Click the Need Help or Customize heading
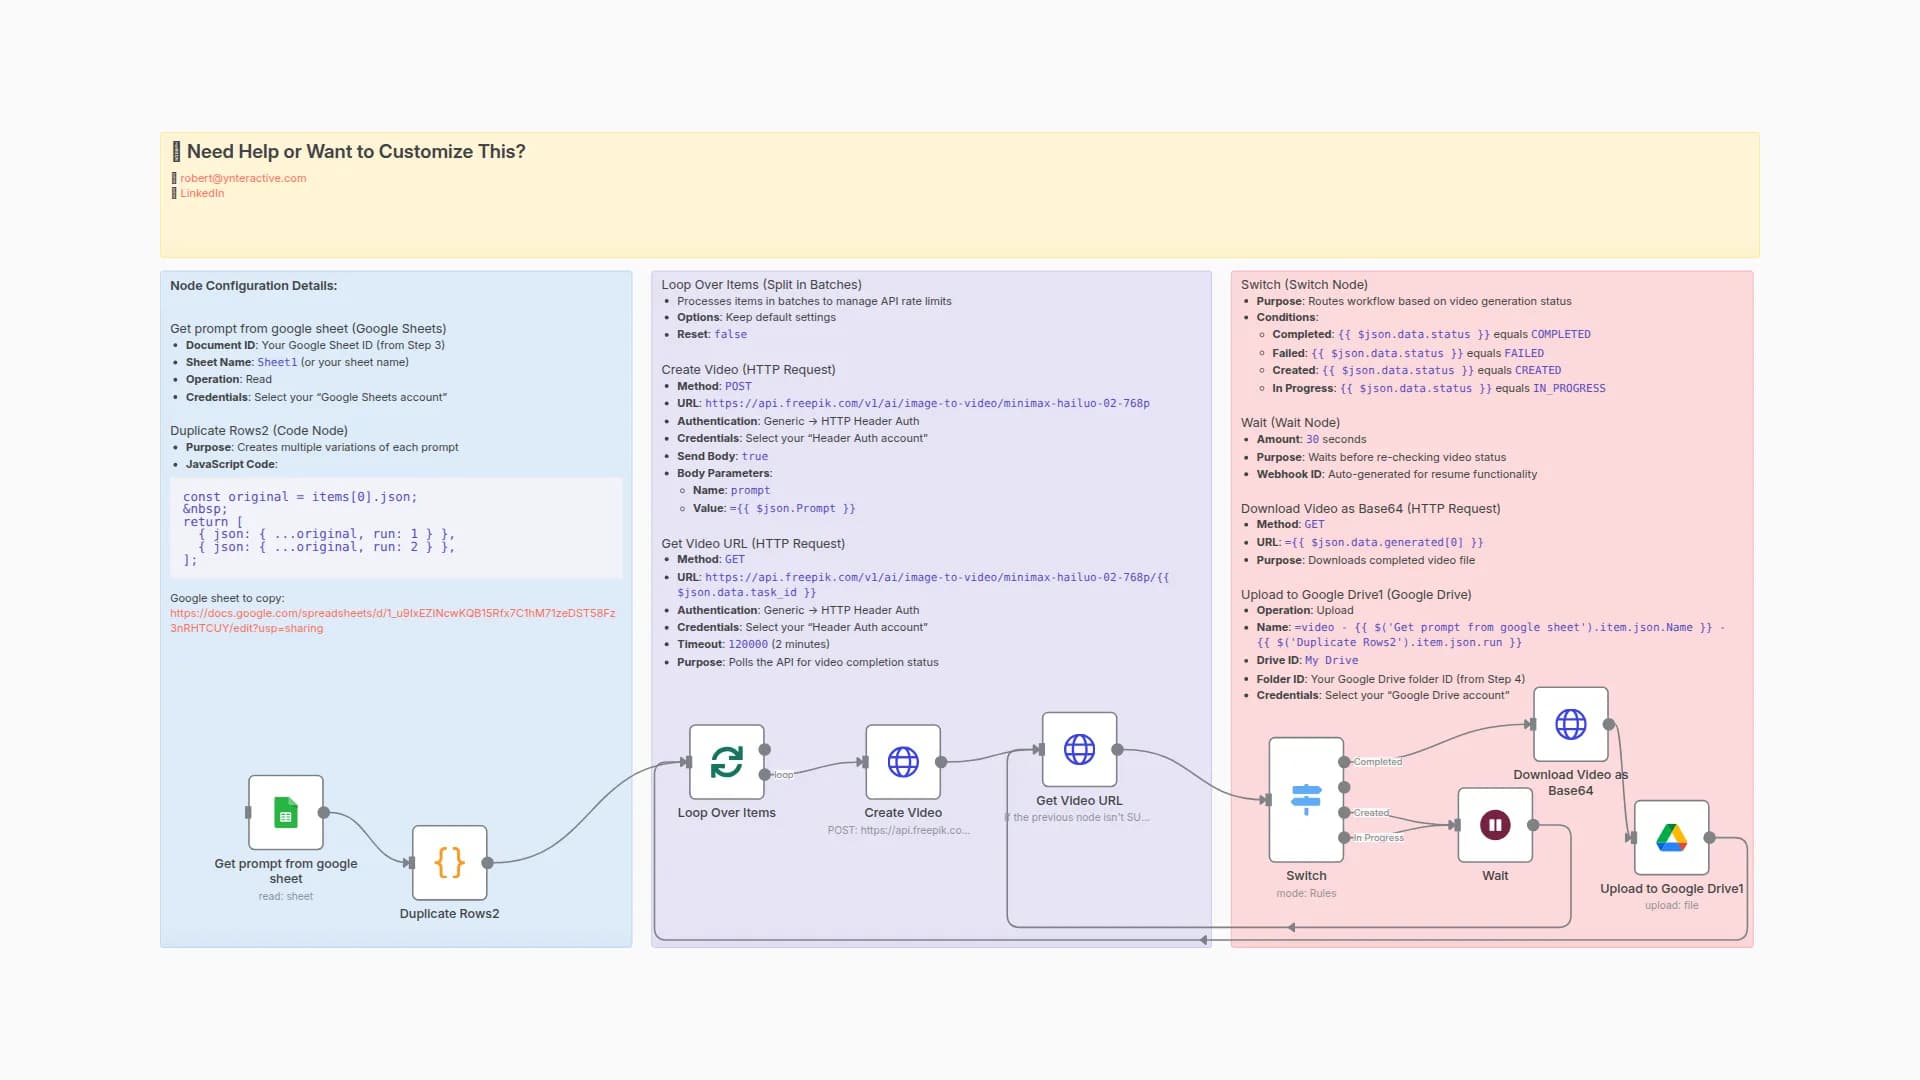The height and width of the screenshot is (1080, 1920). 355,151
